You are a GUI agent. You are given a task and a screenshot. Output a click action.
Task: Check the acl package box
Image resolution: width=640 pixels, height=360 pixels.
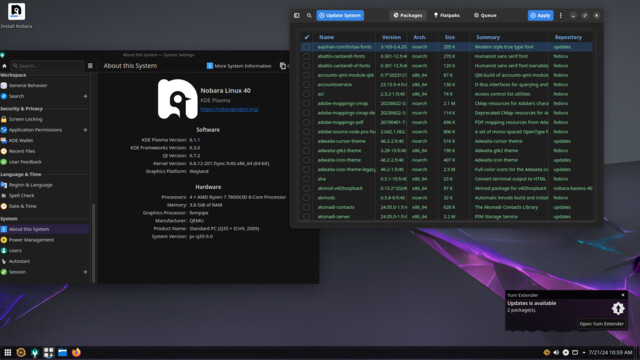[306, 94]
